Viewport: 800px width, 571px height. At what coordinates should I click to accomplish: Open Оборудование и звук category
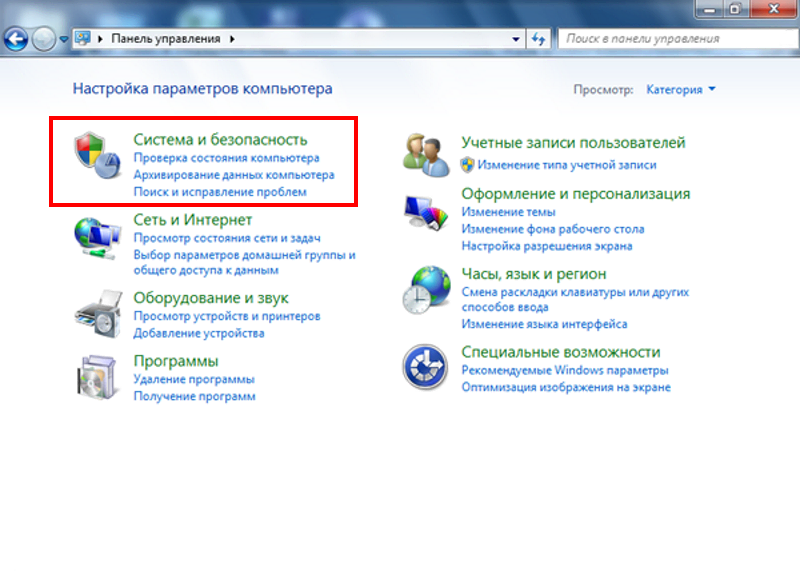pyautogui.click(x=211, y=297)
